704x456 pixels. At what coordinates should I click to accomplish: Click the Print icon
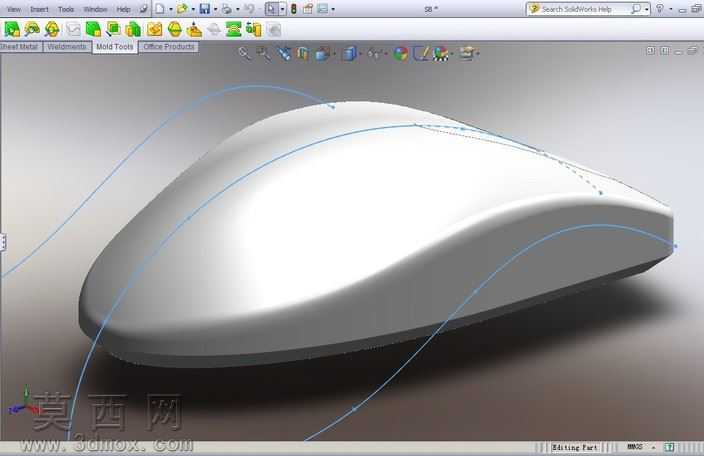(227, 9)
